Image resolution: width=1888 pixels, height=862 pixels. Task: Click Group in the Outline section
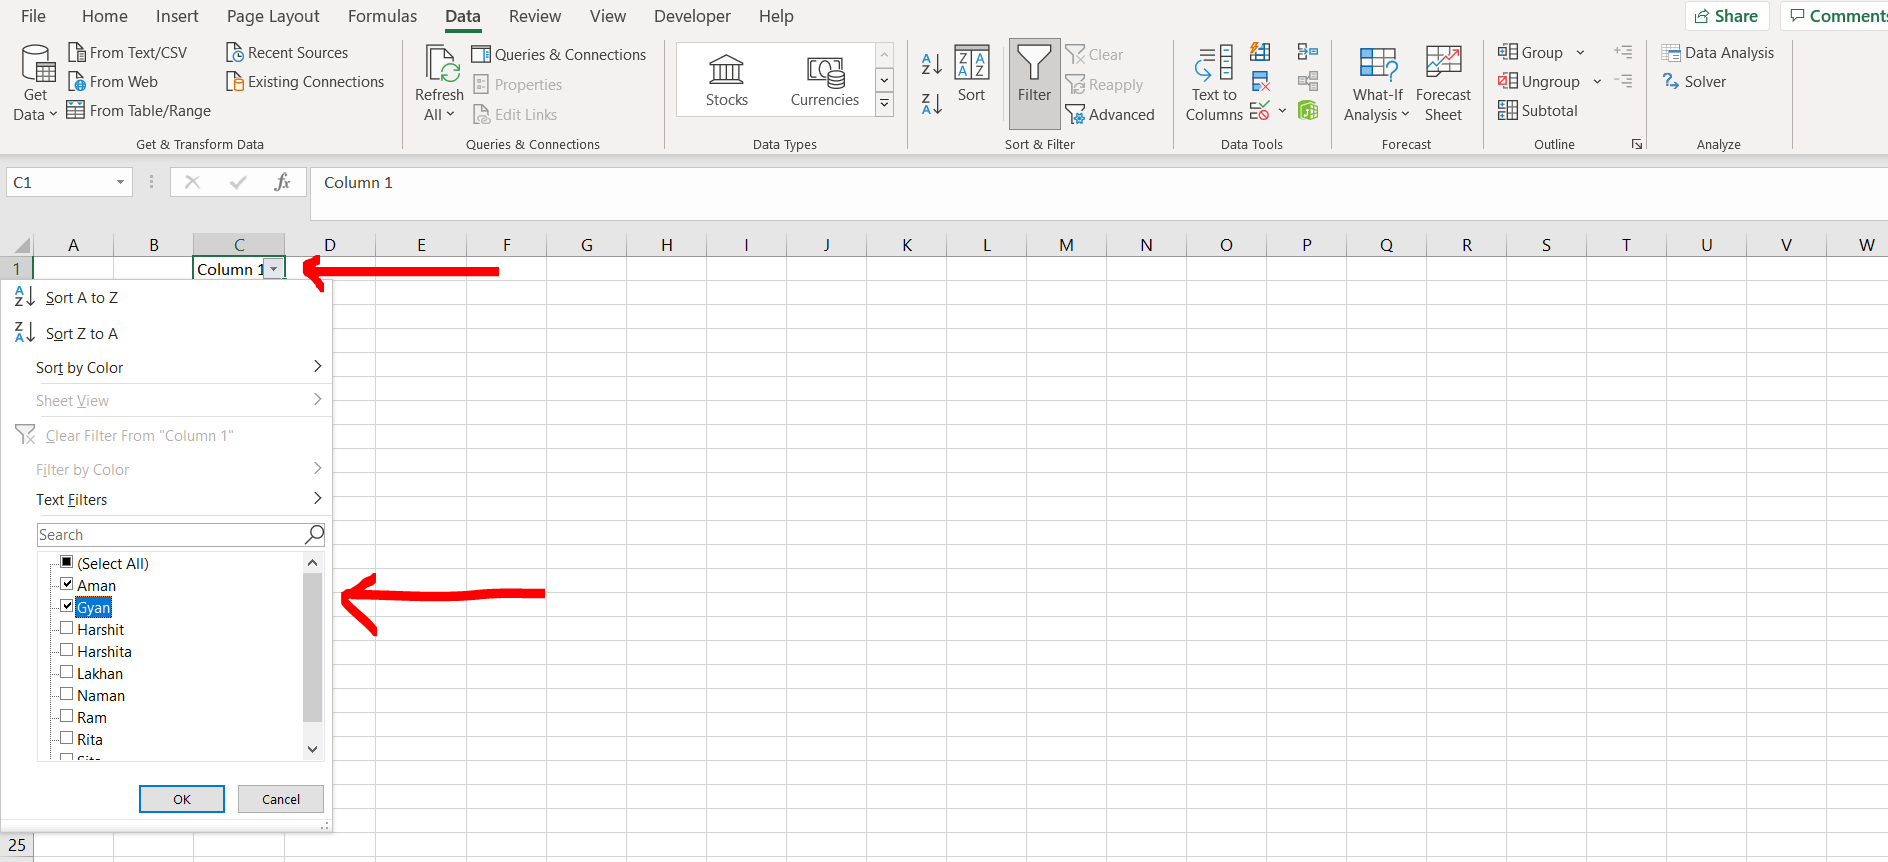click(1531, 53)
